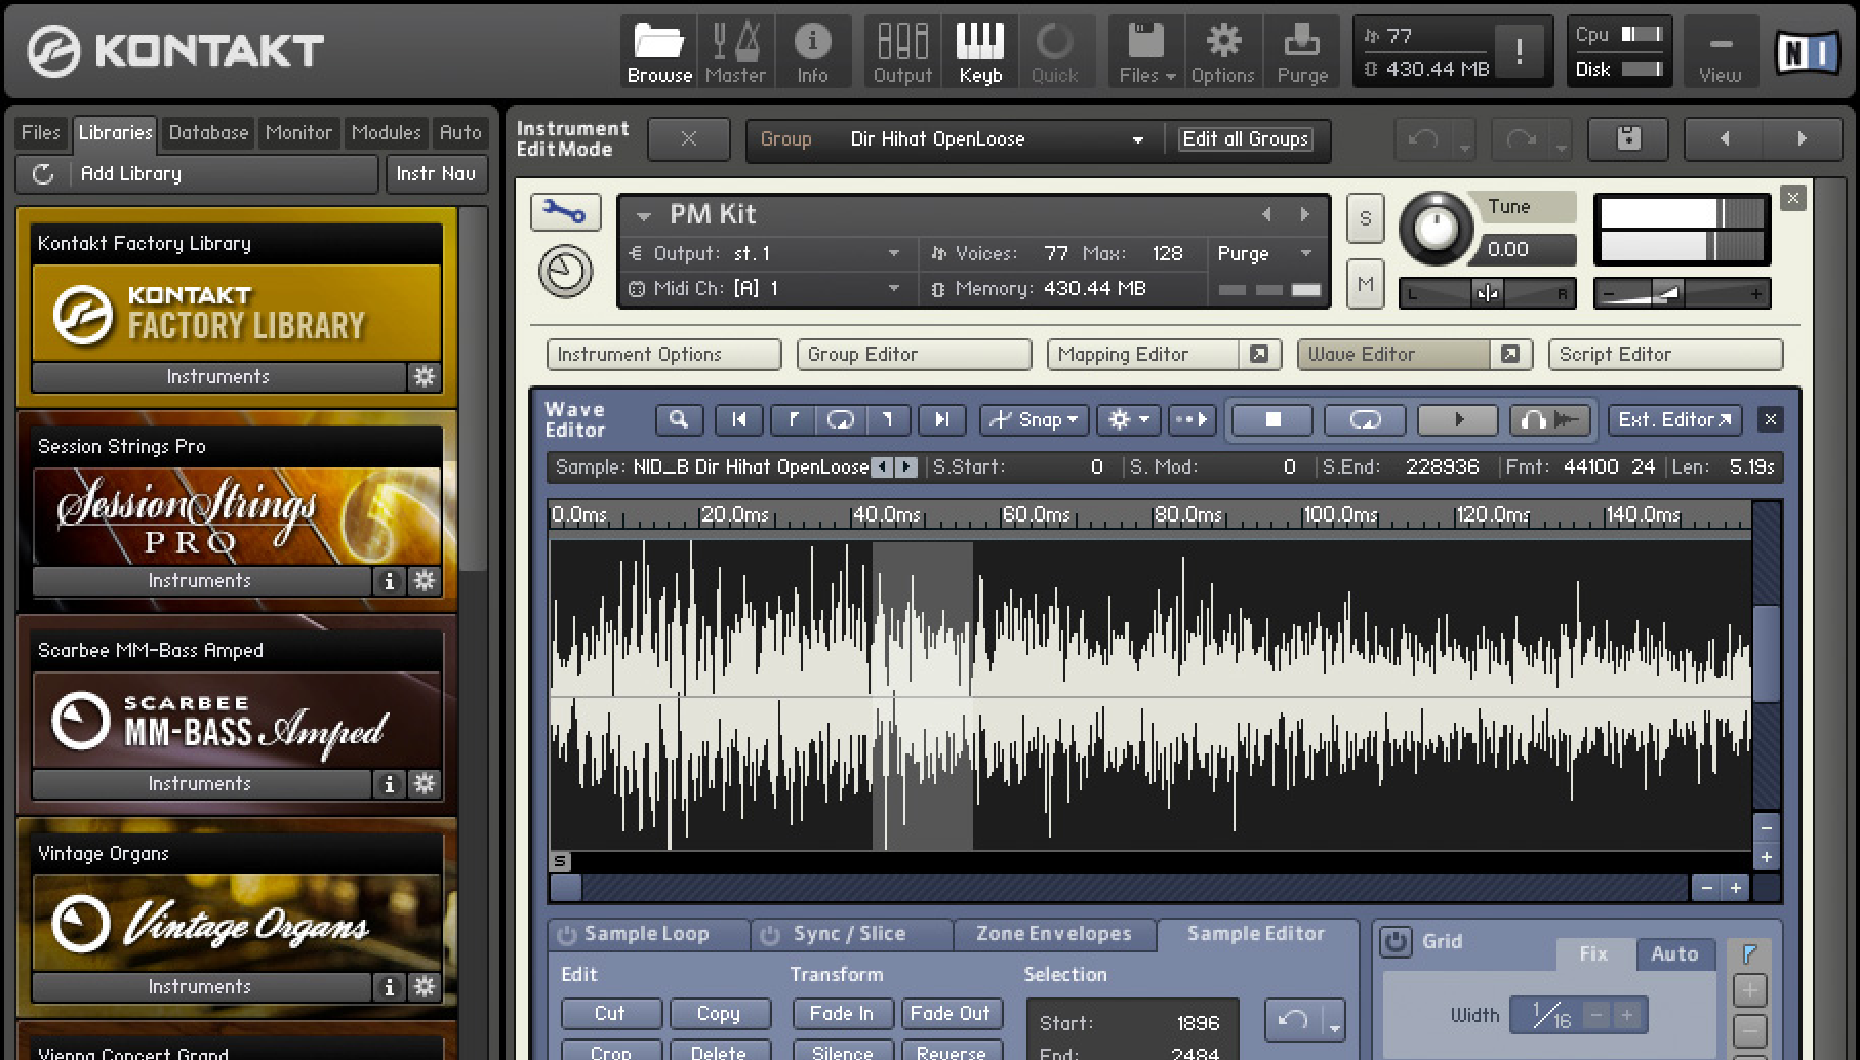Click the wrench icon to exit instrument edit
Viewport: 1860px width, 1060px height.
coord(565,213)
